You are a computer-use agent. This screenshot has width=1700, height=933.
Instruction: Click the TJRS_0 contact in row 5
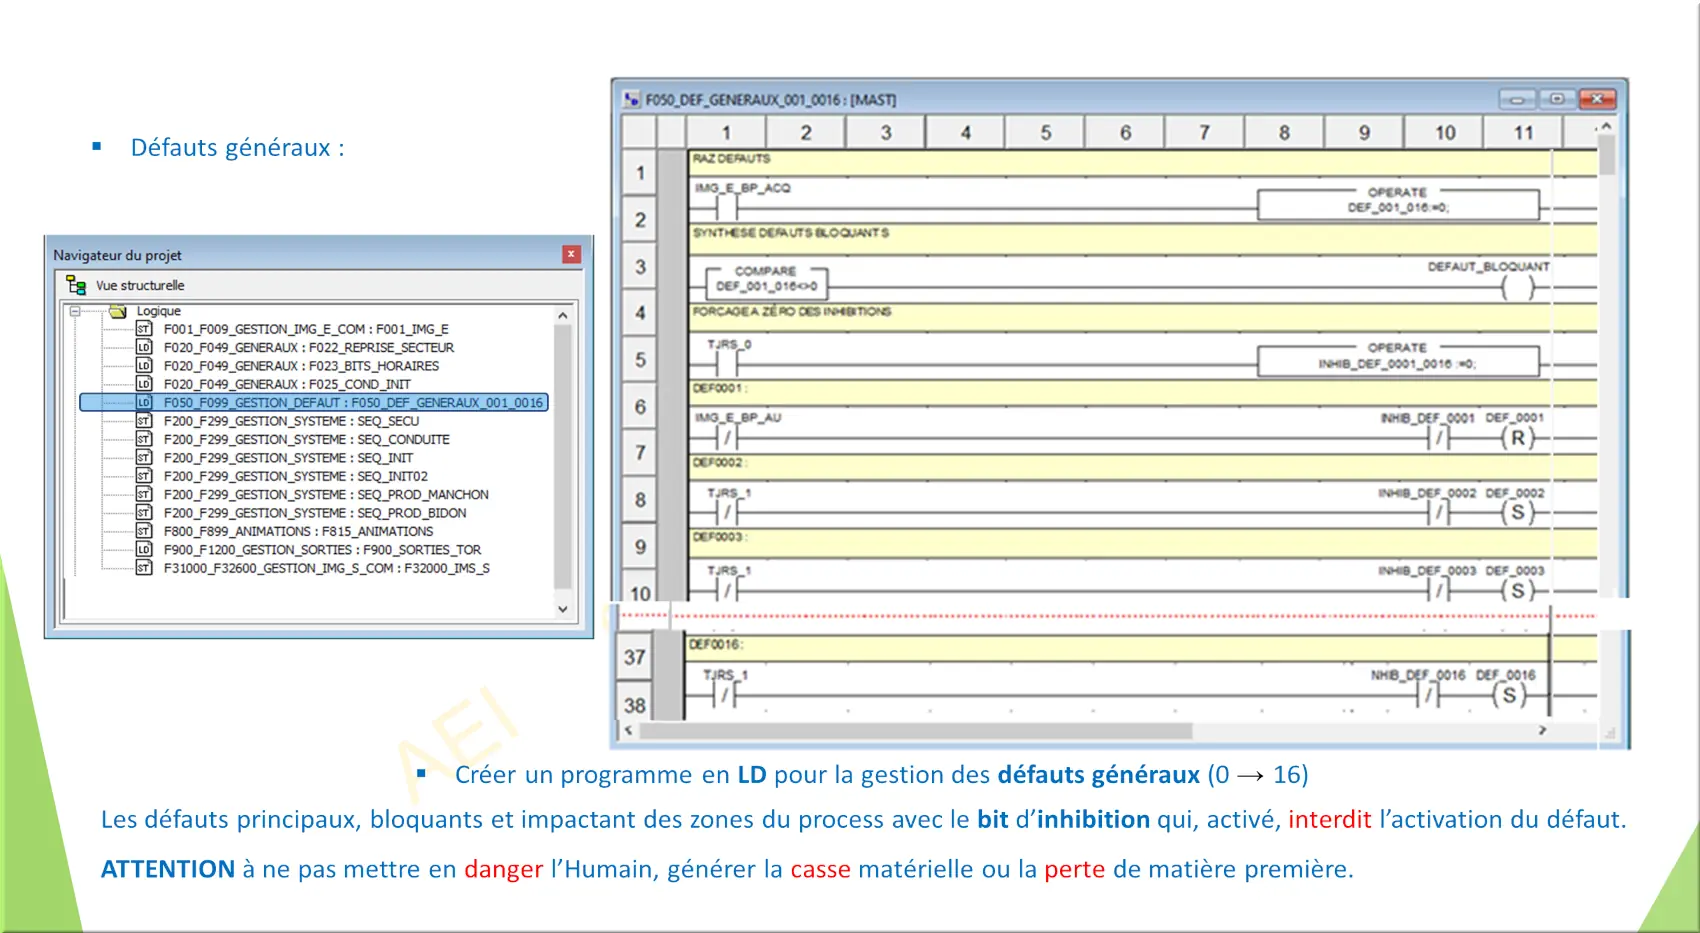tap(727, 363)
